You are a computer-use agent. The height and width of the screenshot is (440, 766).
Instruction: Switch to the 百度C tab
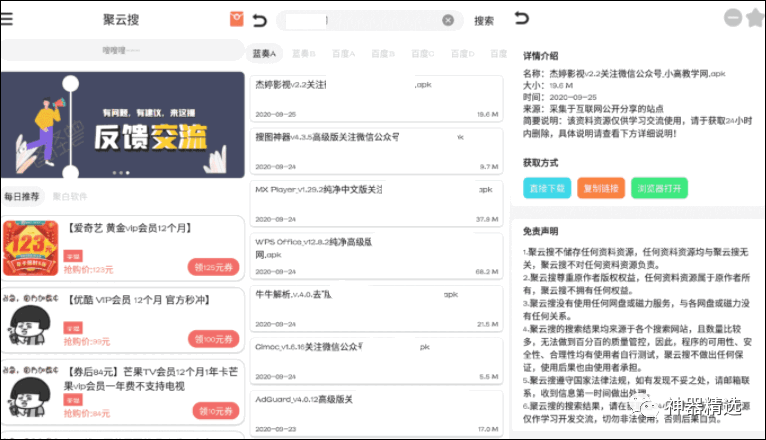(x=423, y=54)
